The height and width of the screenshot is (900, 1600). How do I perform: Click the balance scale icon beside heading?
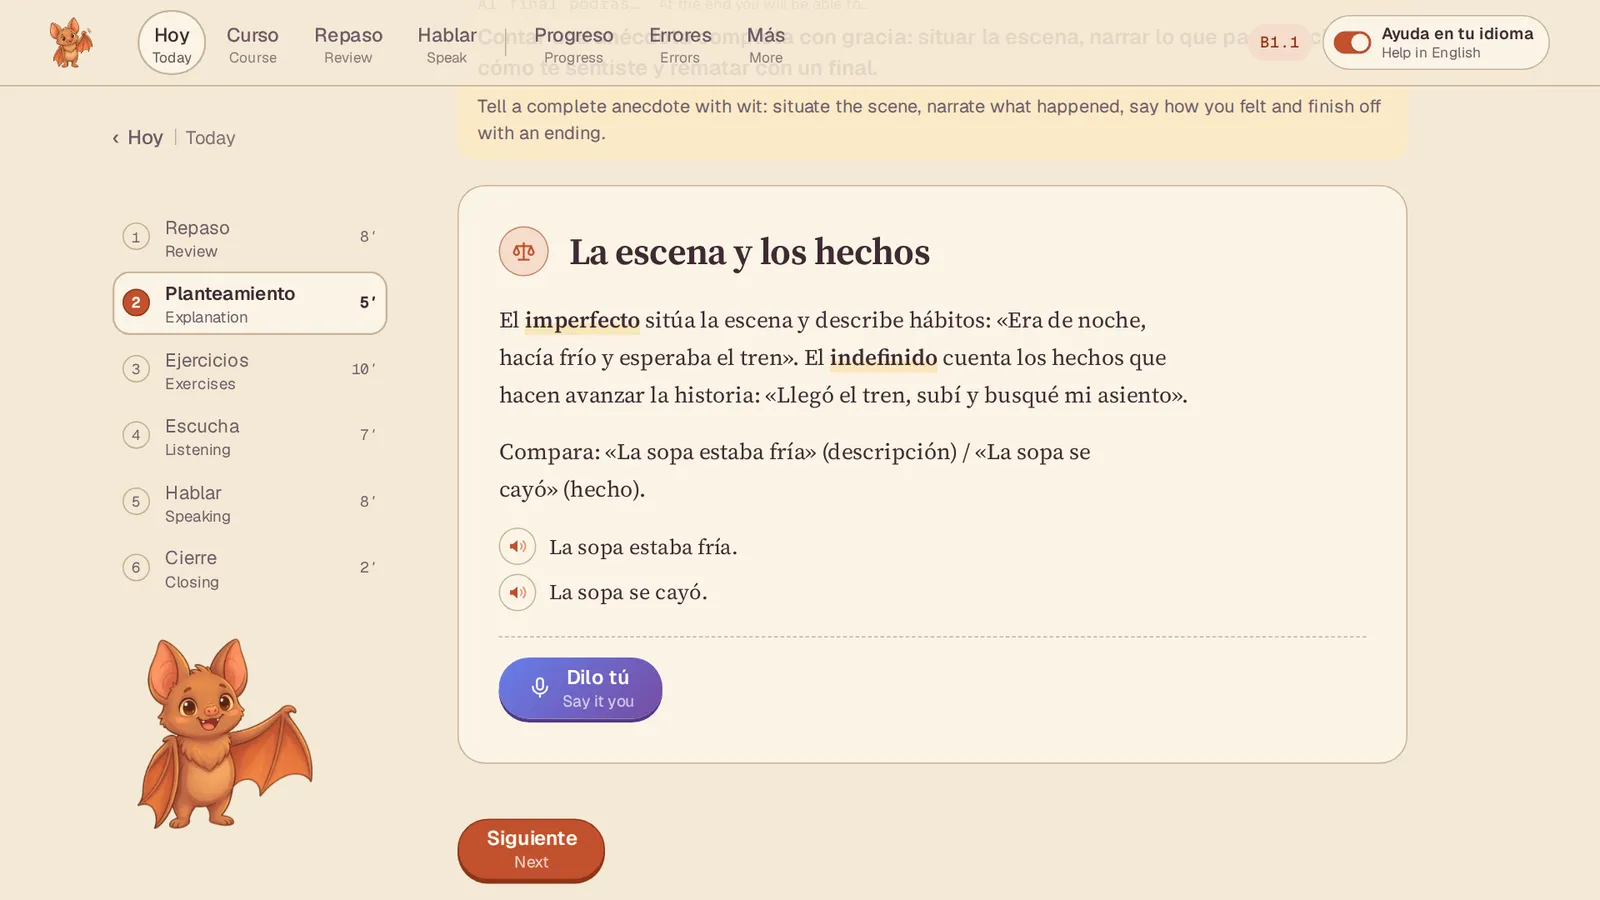[524, 251]
